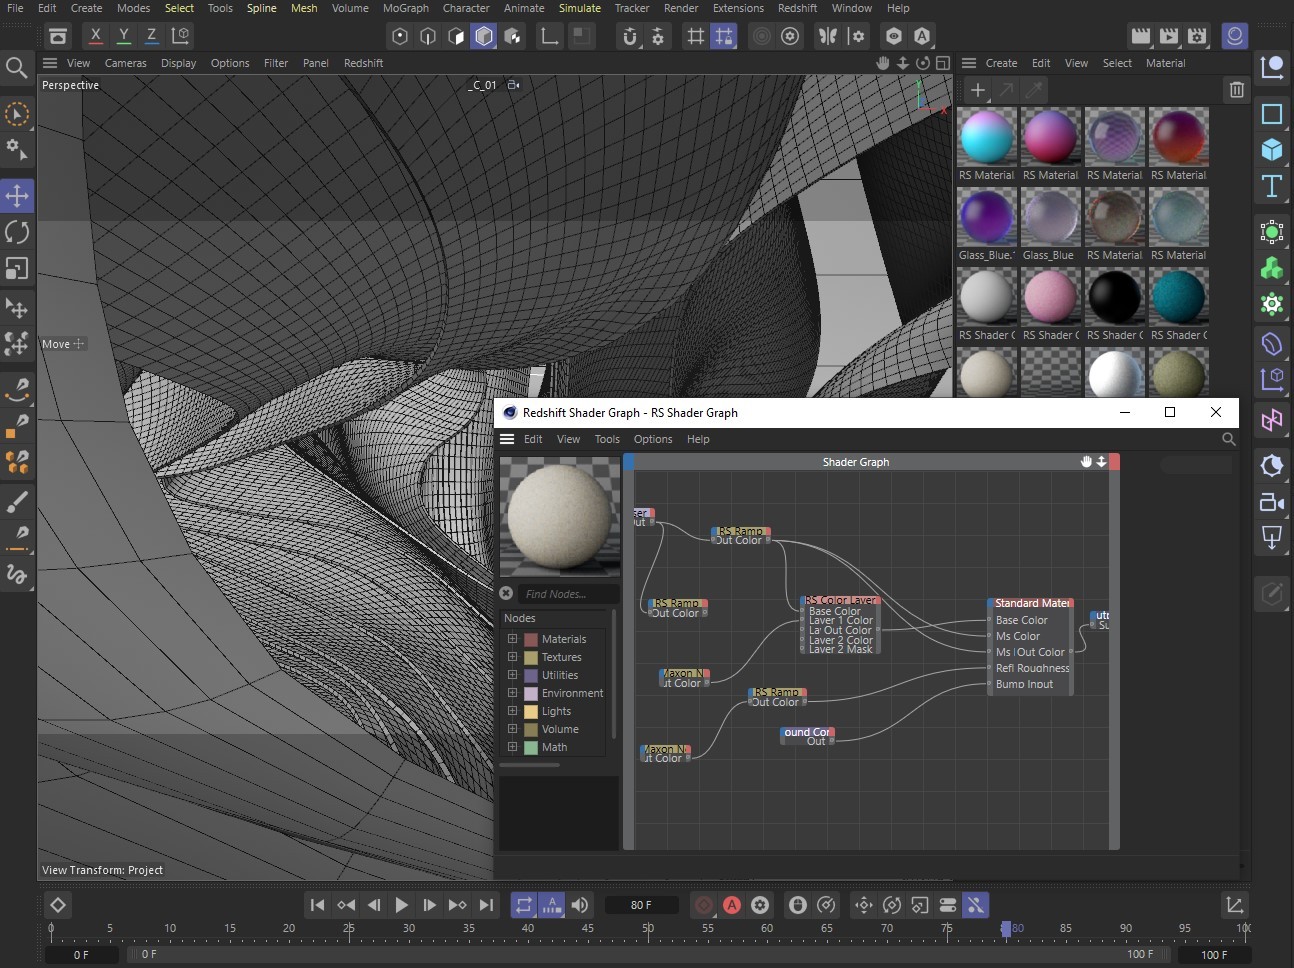Click the Paint brush tool icon

[x=17, y=502]
